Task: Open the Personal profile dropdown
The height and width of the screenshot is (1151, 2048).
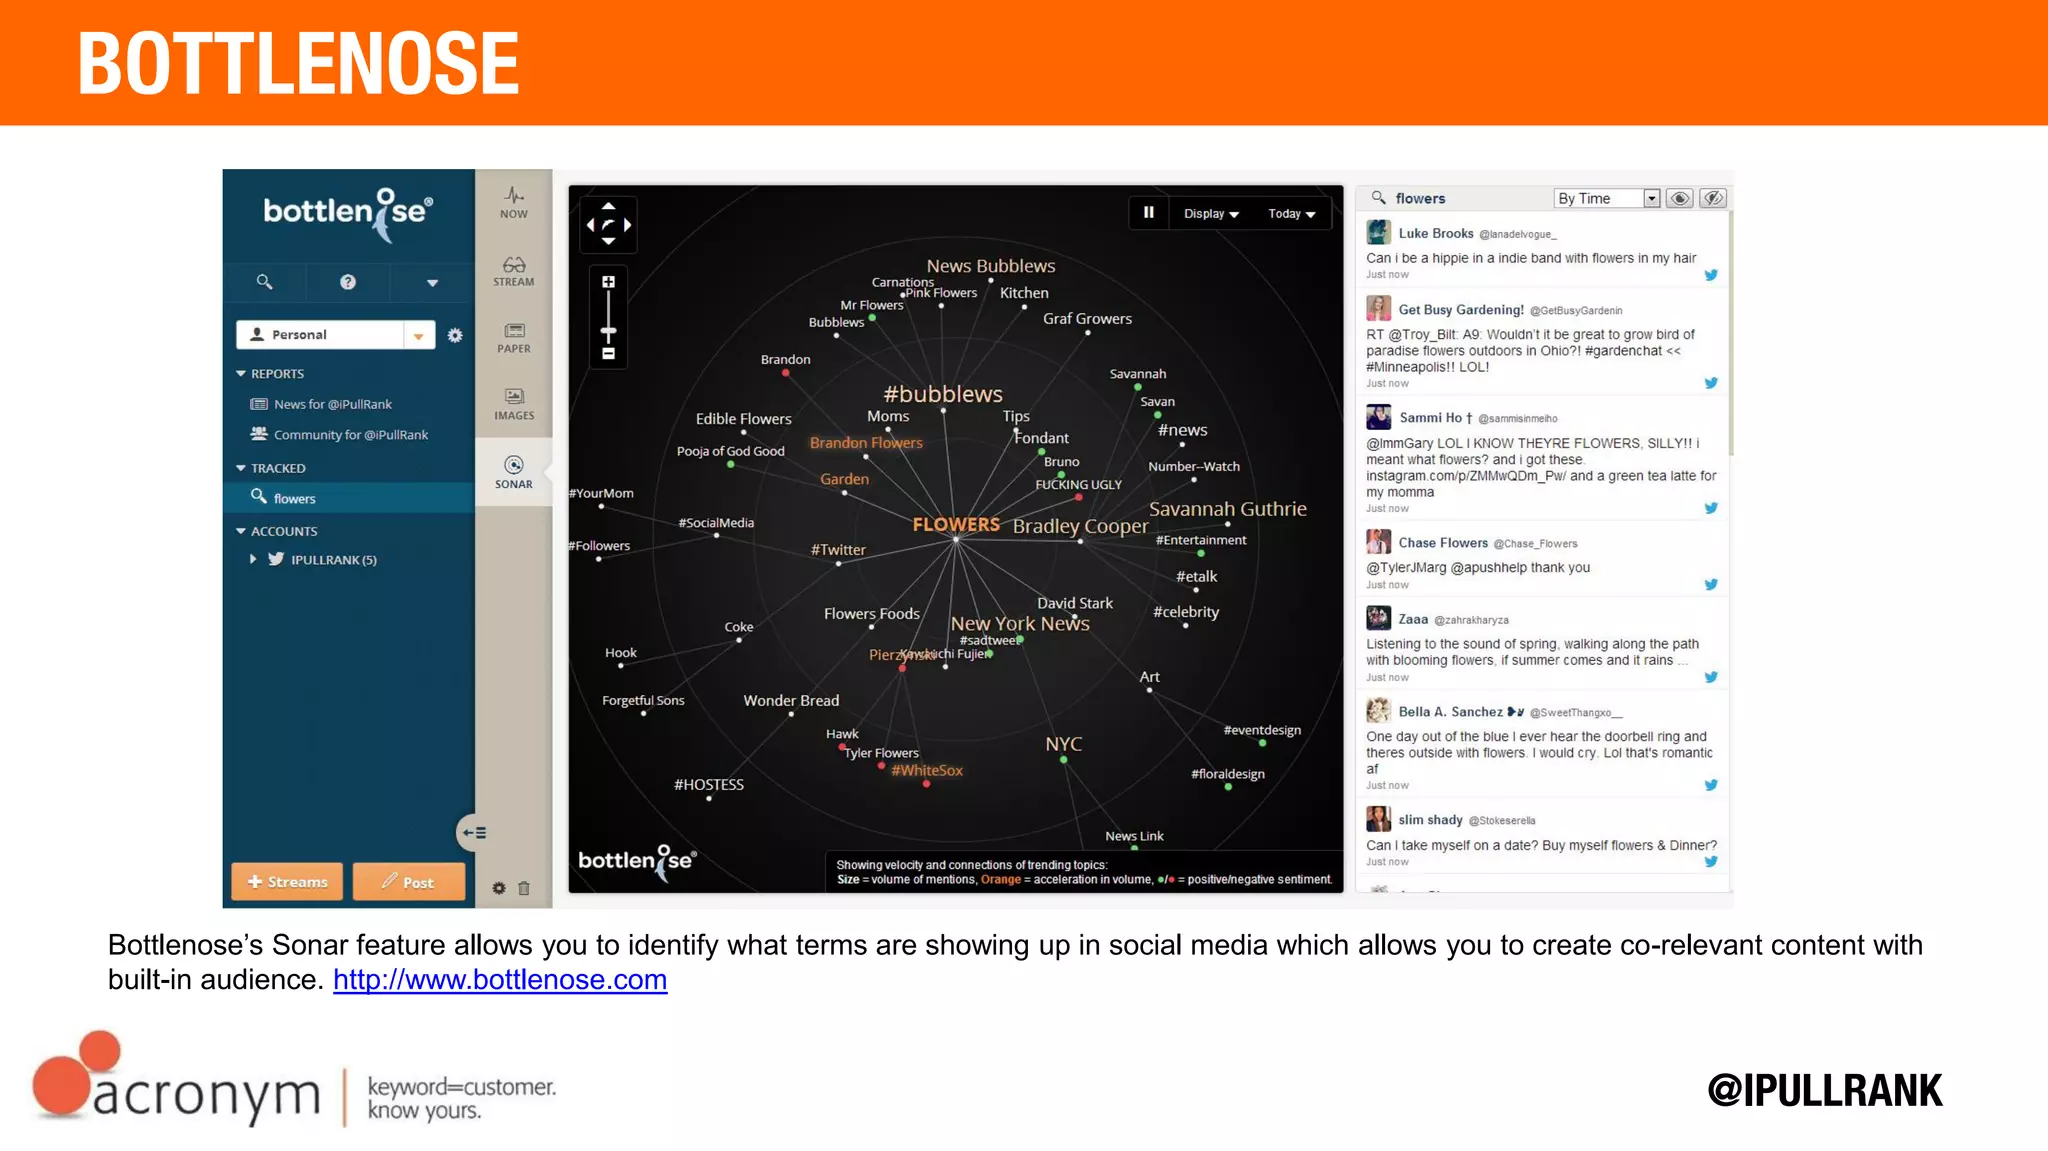Action: 335,335
